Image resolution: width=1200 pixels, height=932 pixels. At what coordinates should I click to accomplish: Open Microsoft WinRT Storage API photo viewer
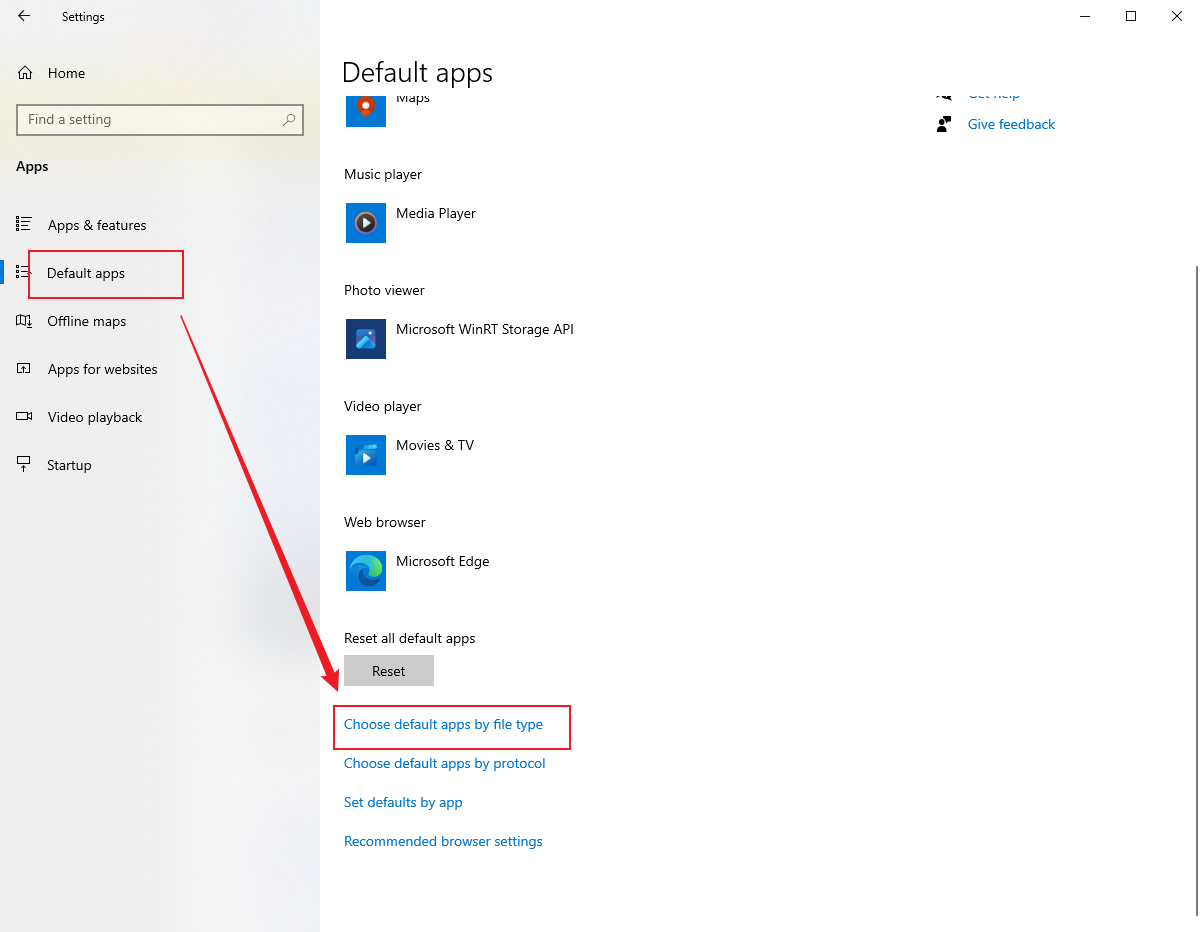tap(365, 339)
